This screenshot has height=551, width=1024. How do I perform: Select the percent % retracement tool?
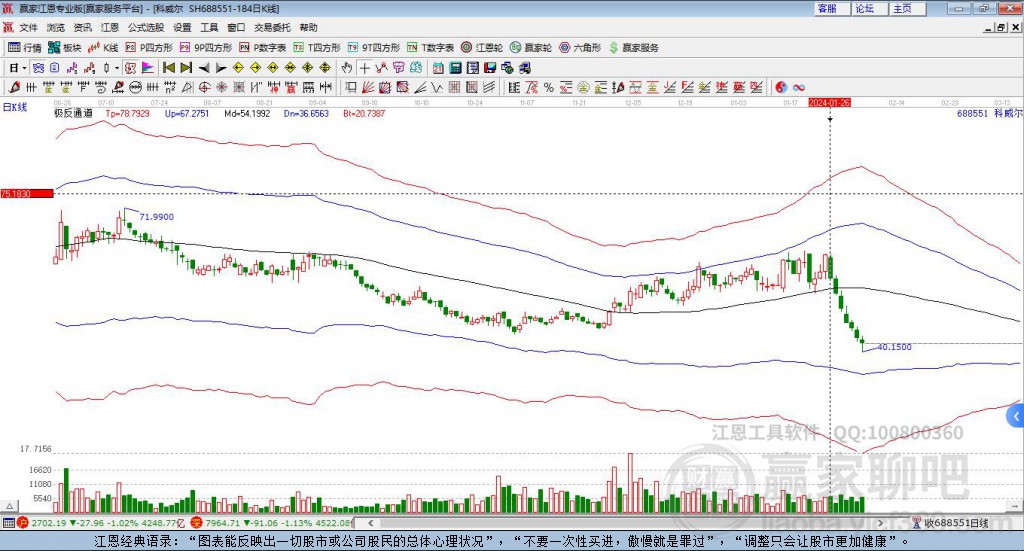pyautogui.click(x=549, y=87)
